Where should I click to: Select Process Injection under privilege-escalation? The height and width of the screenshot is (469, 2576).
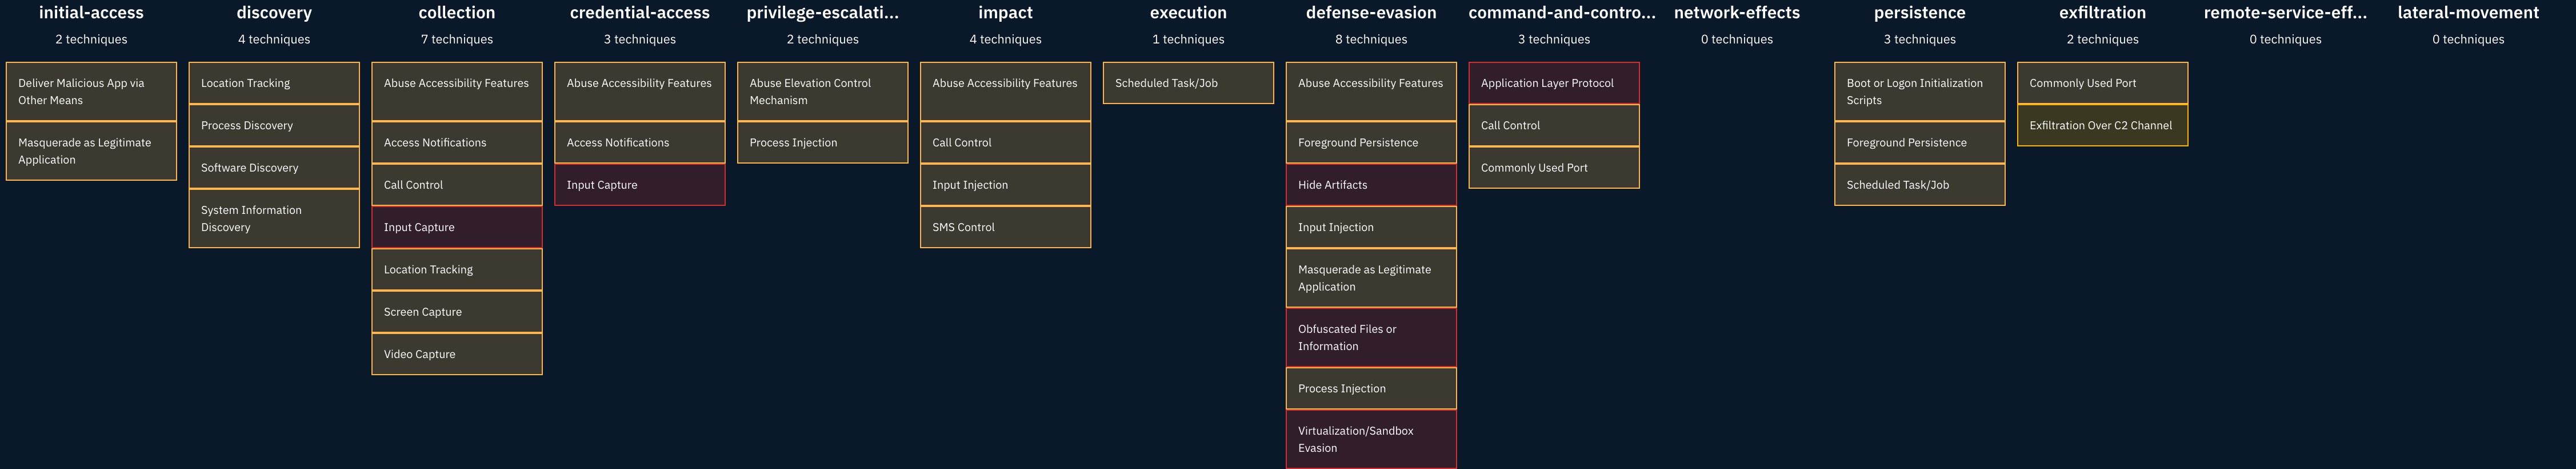click(x=822, y=143)
